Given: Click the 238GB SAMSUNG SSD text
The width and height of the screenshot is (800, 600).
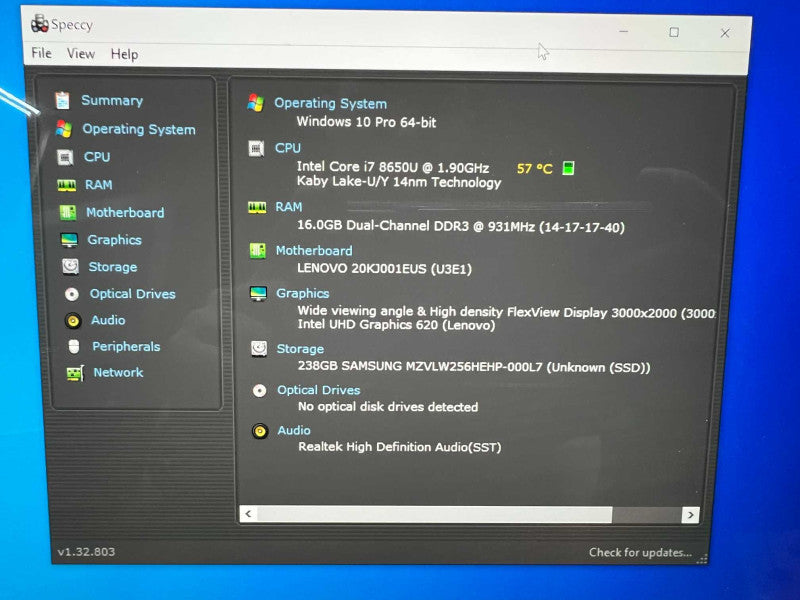Looking at the screenshot, I should 474,366.
